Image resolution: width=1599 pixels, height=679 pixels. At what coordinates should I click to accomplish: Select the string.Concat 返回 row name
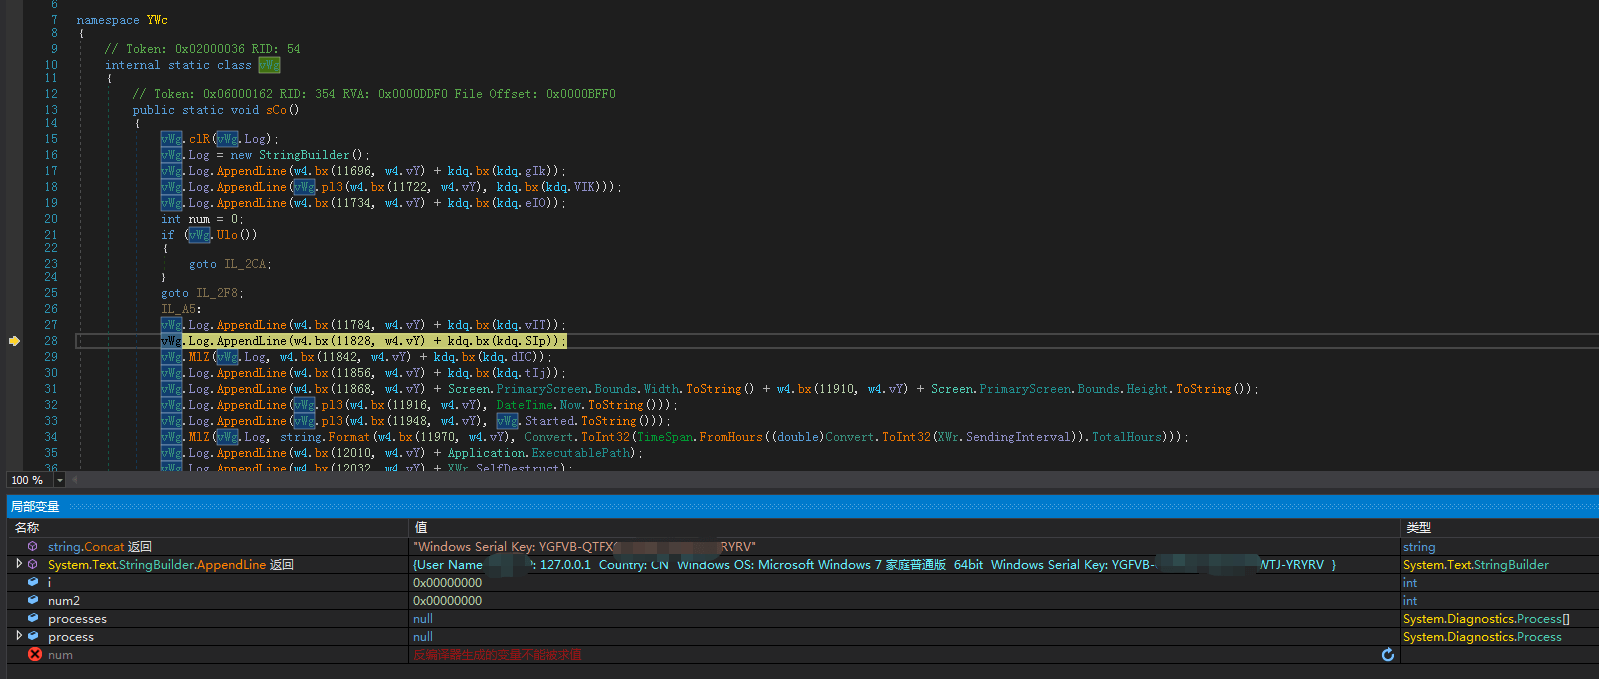click(100, 547)
